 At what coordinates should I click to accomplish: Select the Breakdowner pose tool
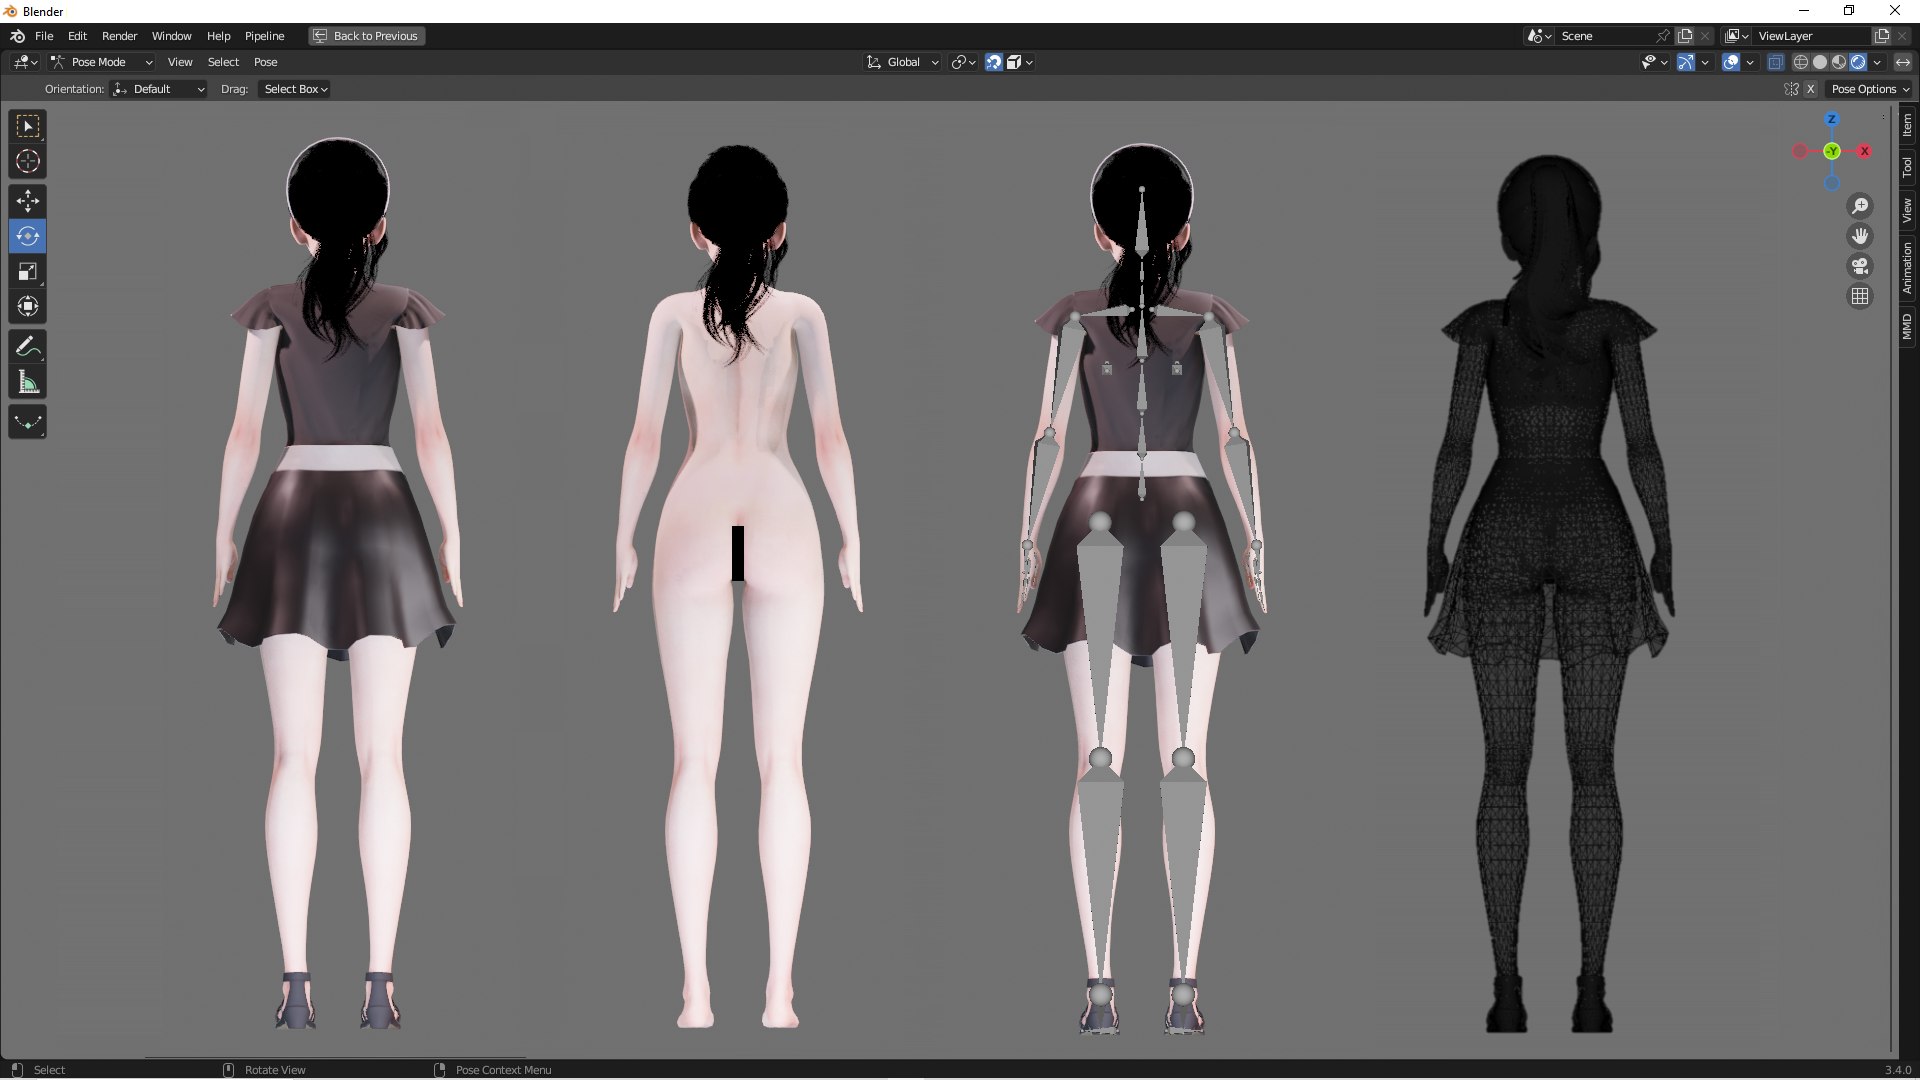pyautogui.click(x=28, y=422)
